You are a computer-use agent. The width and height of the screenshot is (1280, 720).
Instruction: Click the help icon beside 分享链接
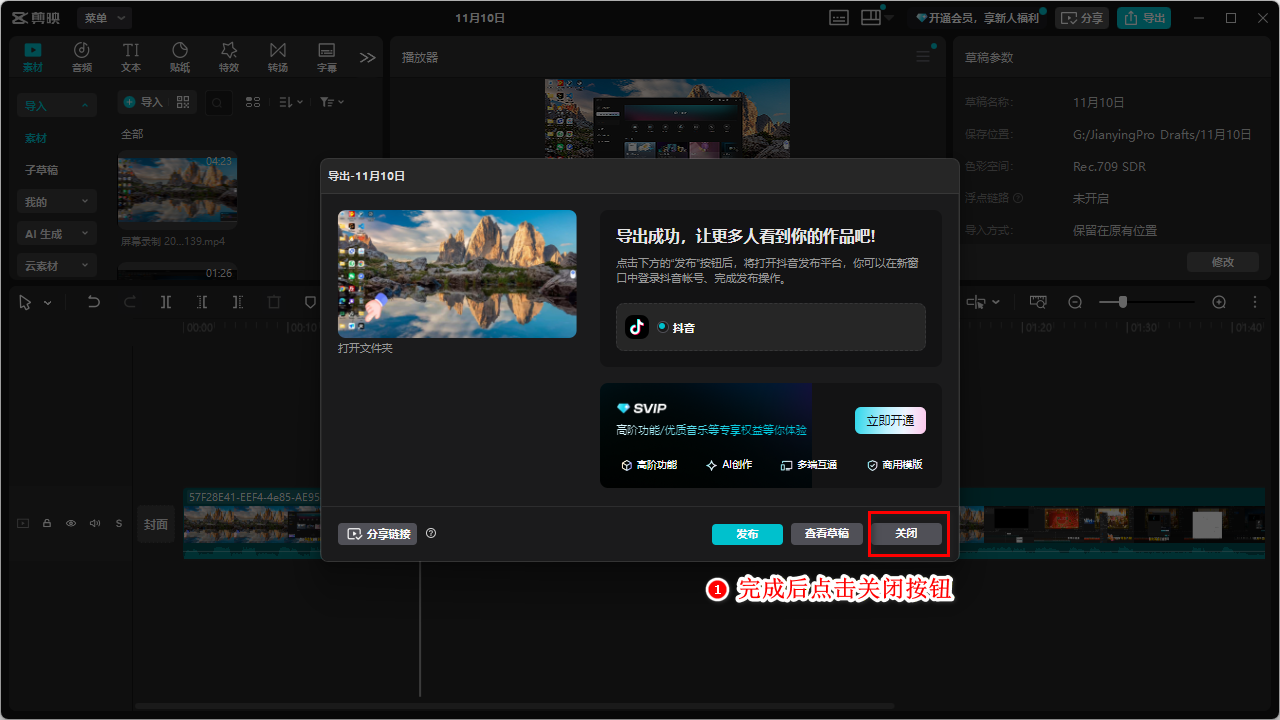(431, 534)
